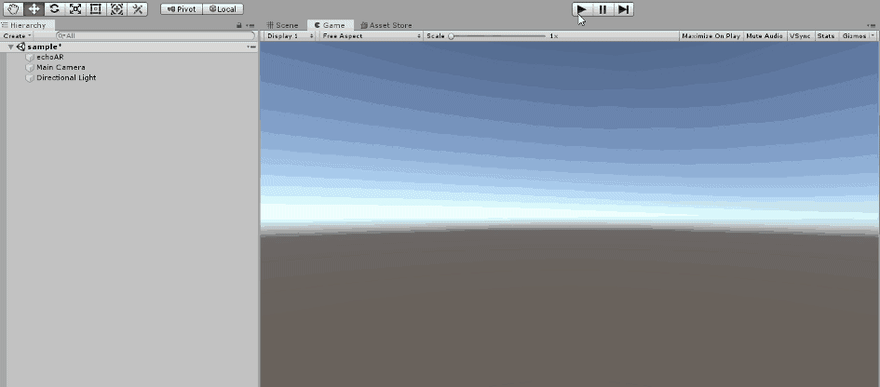Select the Rotate tool

pyautogui.click(x=54, y=9)
